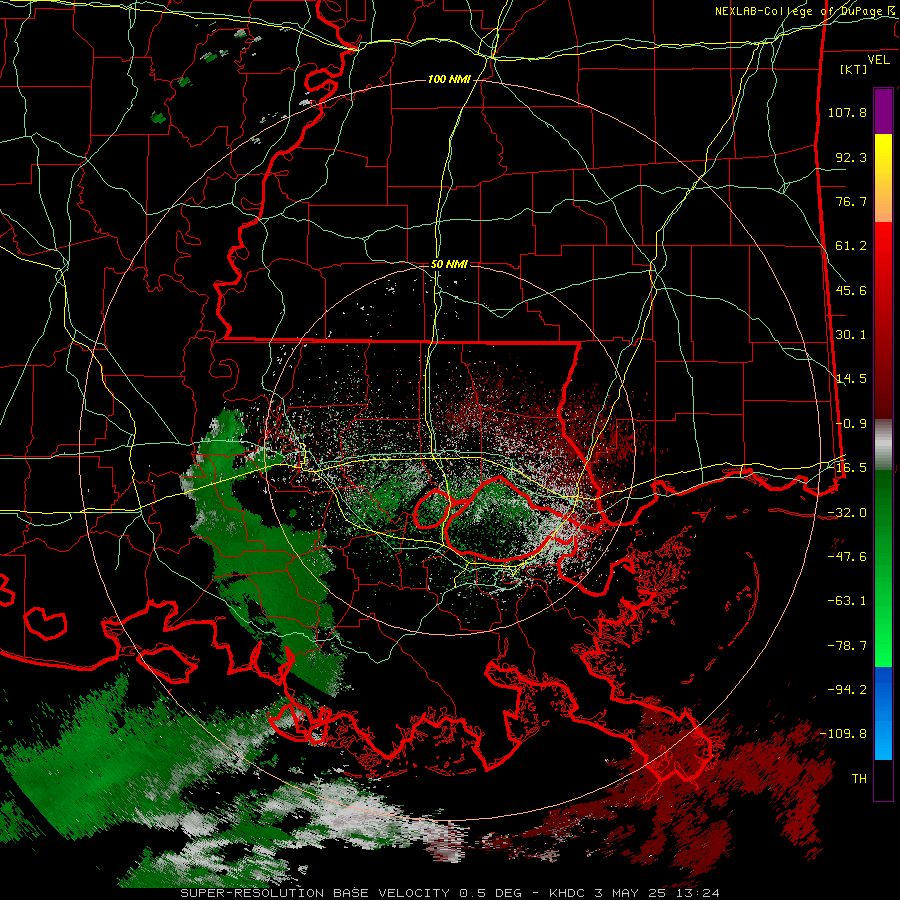Screen dimensions: 900x900
Task: Click the "VEL" legend title
Action: [x=878, y=60]
